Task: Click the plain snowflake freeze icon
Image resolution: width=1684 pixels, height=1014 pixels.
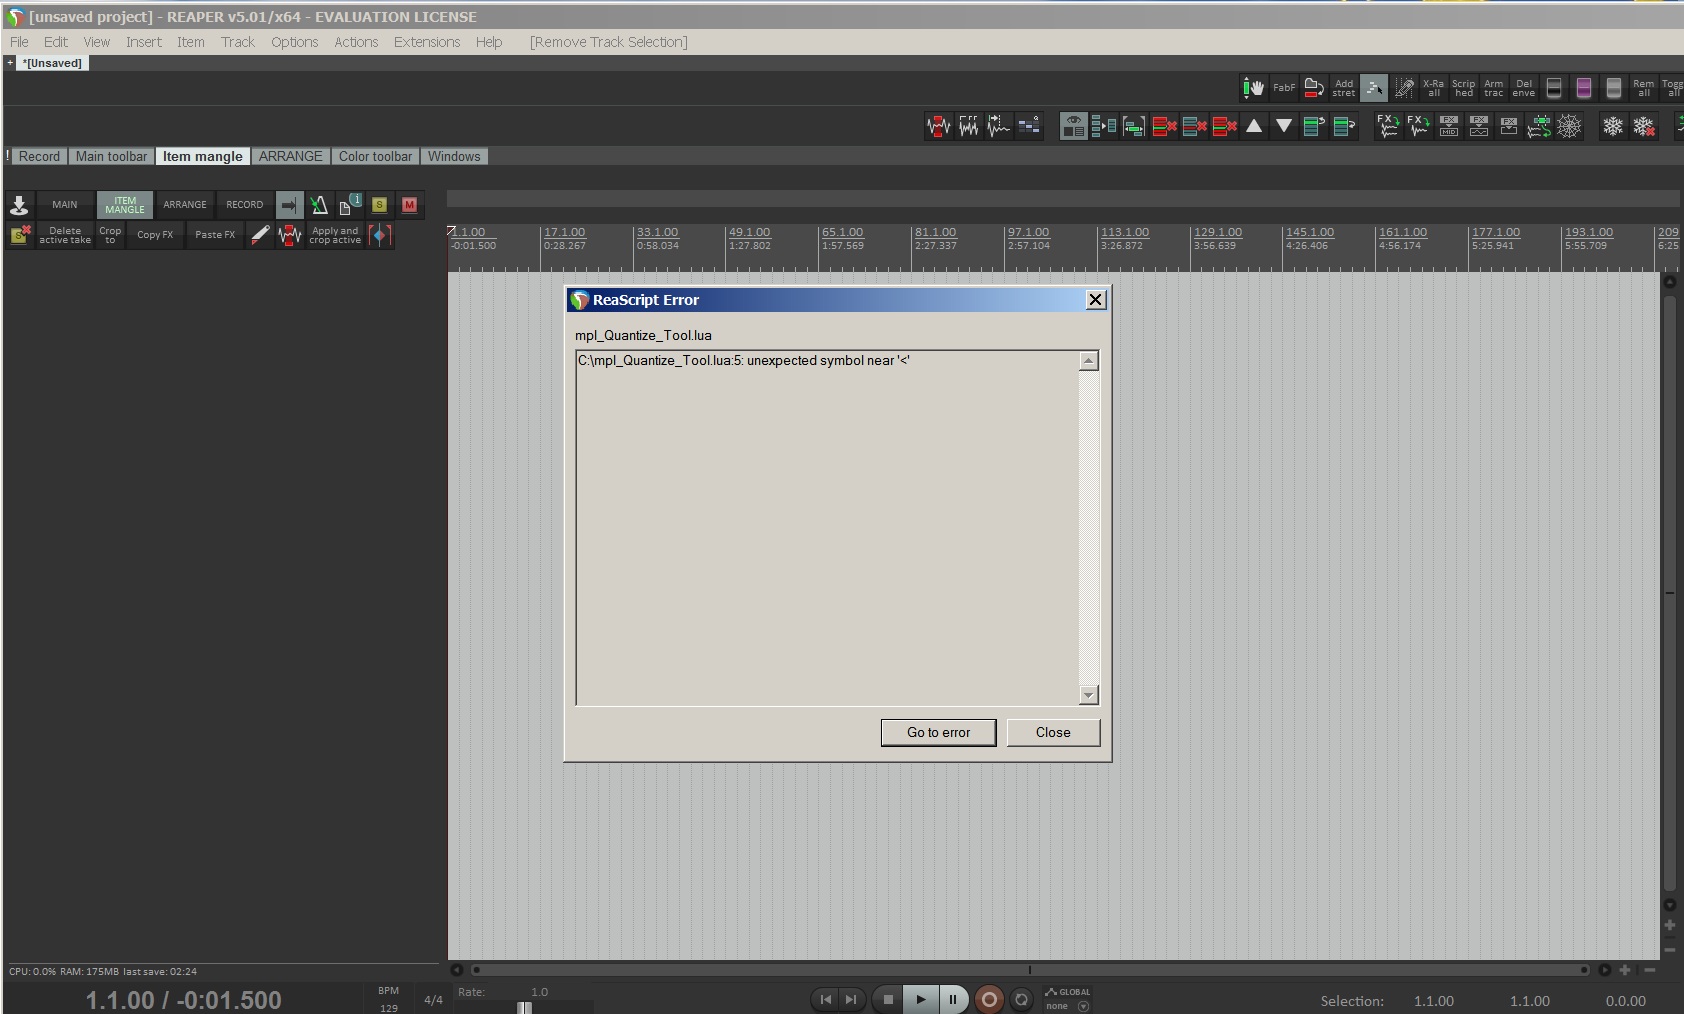Action: click(1613, 126)
